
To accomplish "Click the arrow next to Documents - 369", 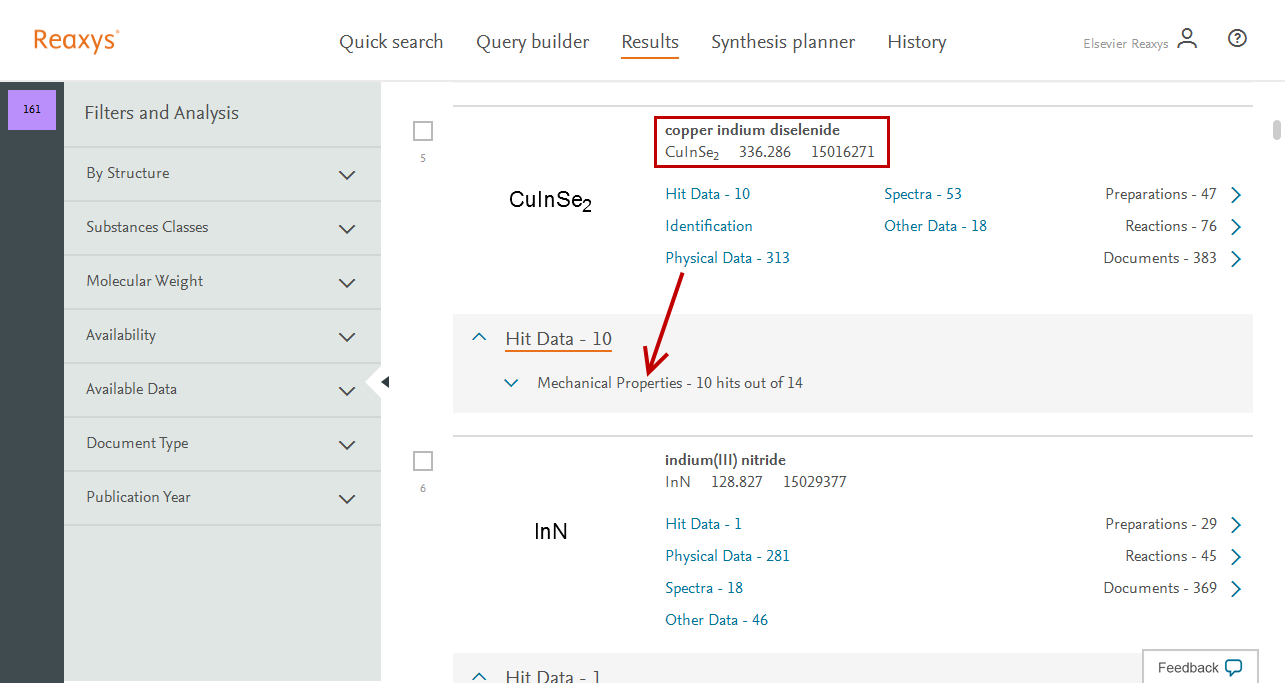I will [1236, 589].
